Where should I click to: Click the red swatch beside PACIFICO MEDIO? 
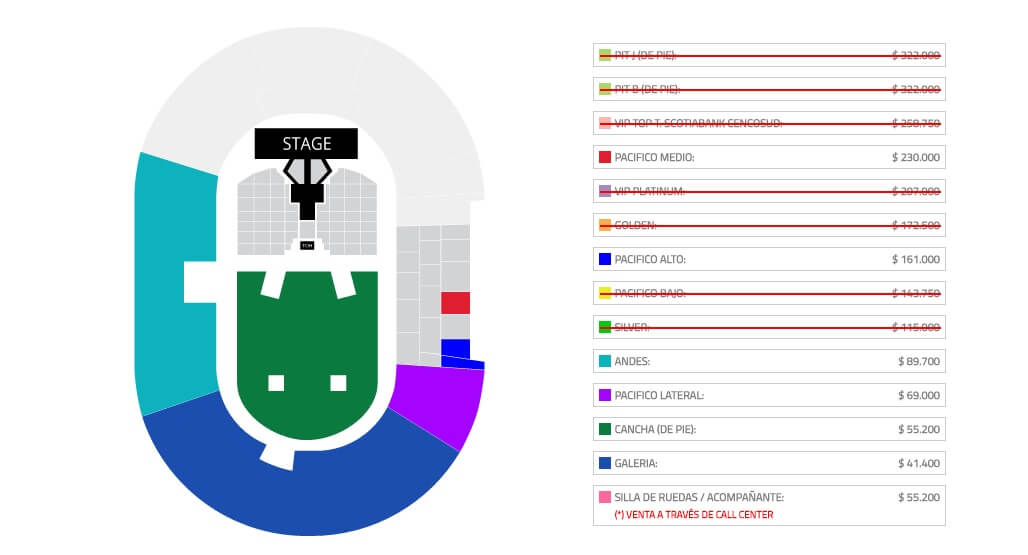tap(604, 157)
